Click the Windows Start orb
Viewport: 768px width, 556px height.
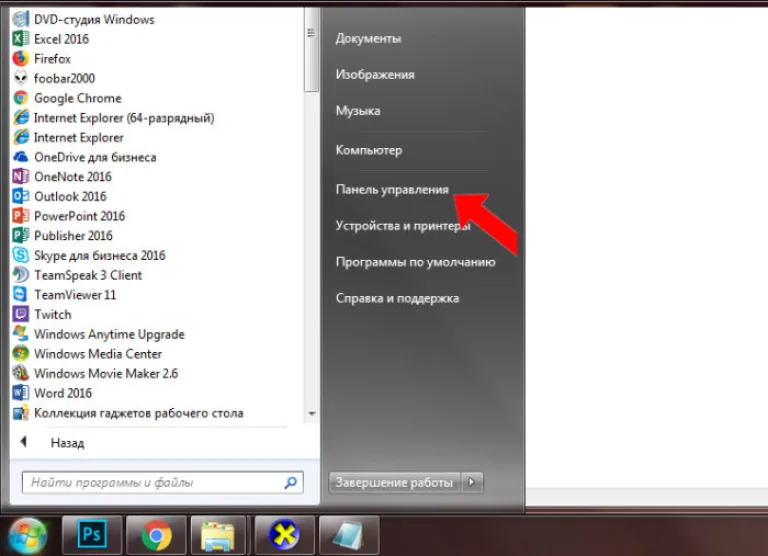[x=27, y=535]
